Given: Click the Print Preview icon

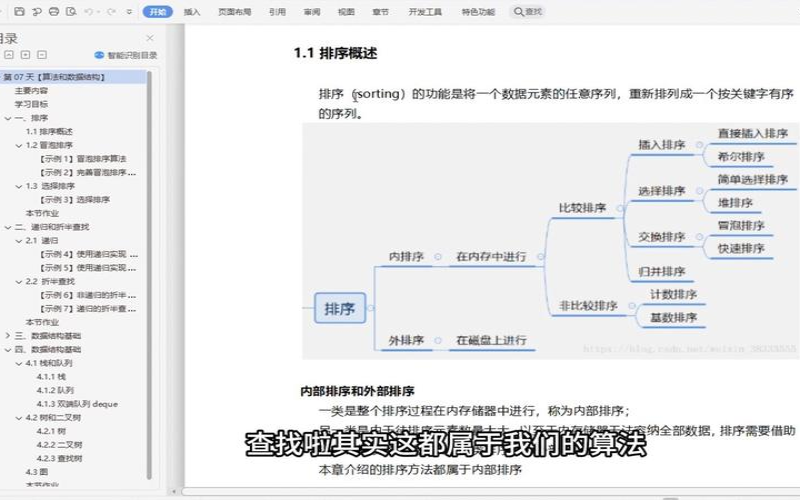Looking at the screenshot, I should (71, 11).
